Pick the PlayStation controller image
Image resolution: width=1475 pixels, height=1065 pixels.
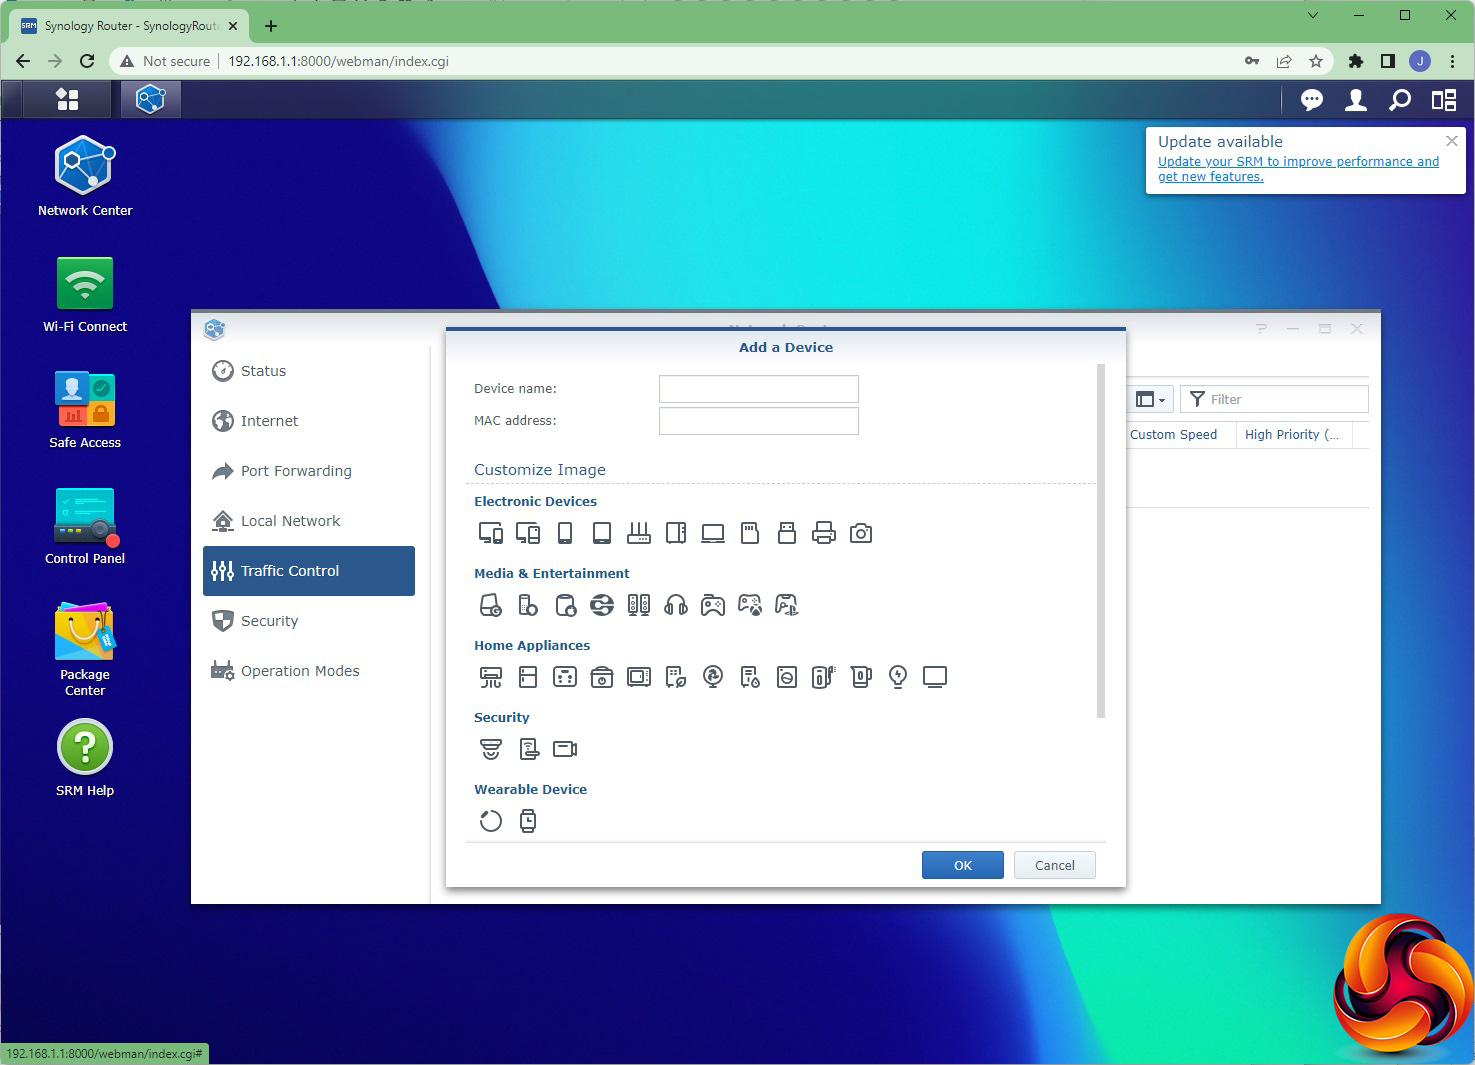(x=787, y=605)
